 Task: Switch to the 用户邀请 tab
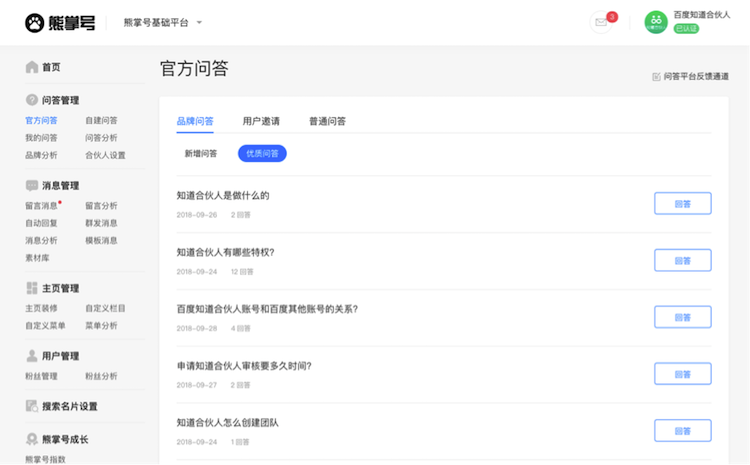[261, 121]
